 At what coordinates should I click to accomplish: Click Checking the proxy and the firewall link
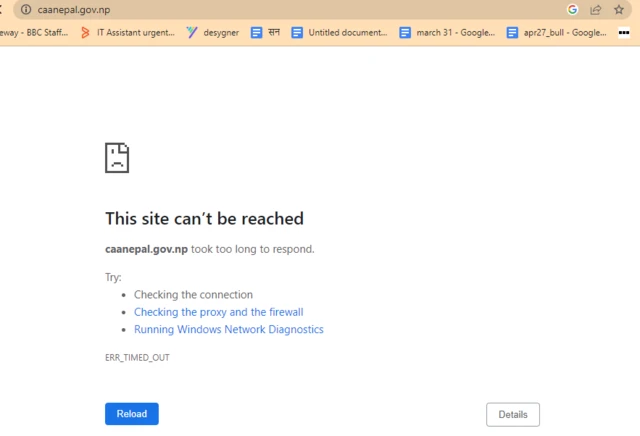[218, 312]
